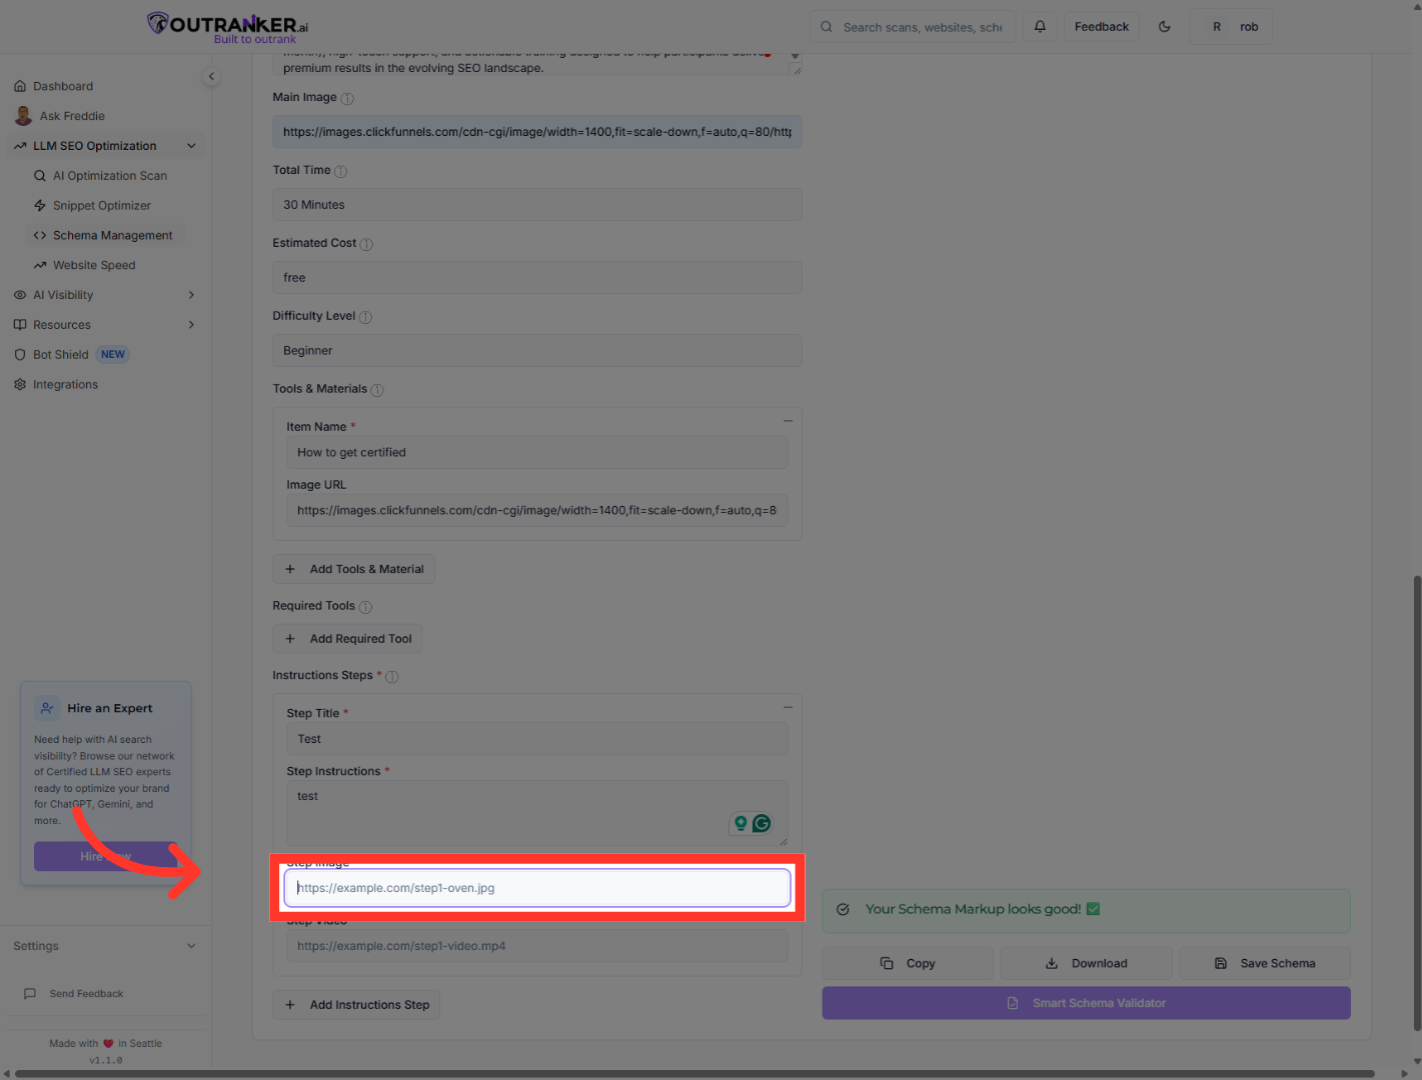1422x1080 pixels.
Task: Download the schema markup
Action: [x=1086, y=964]
